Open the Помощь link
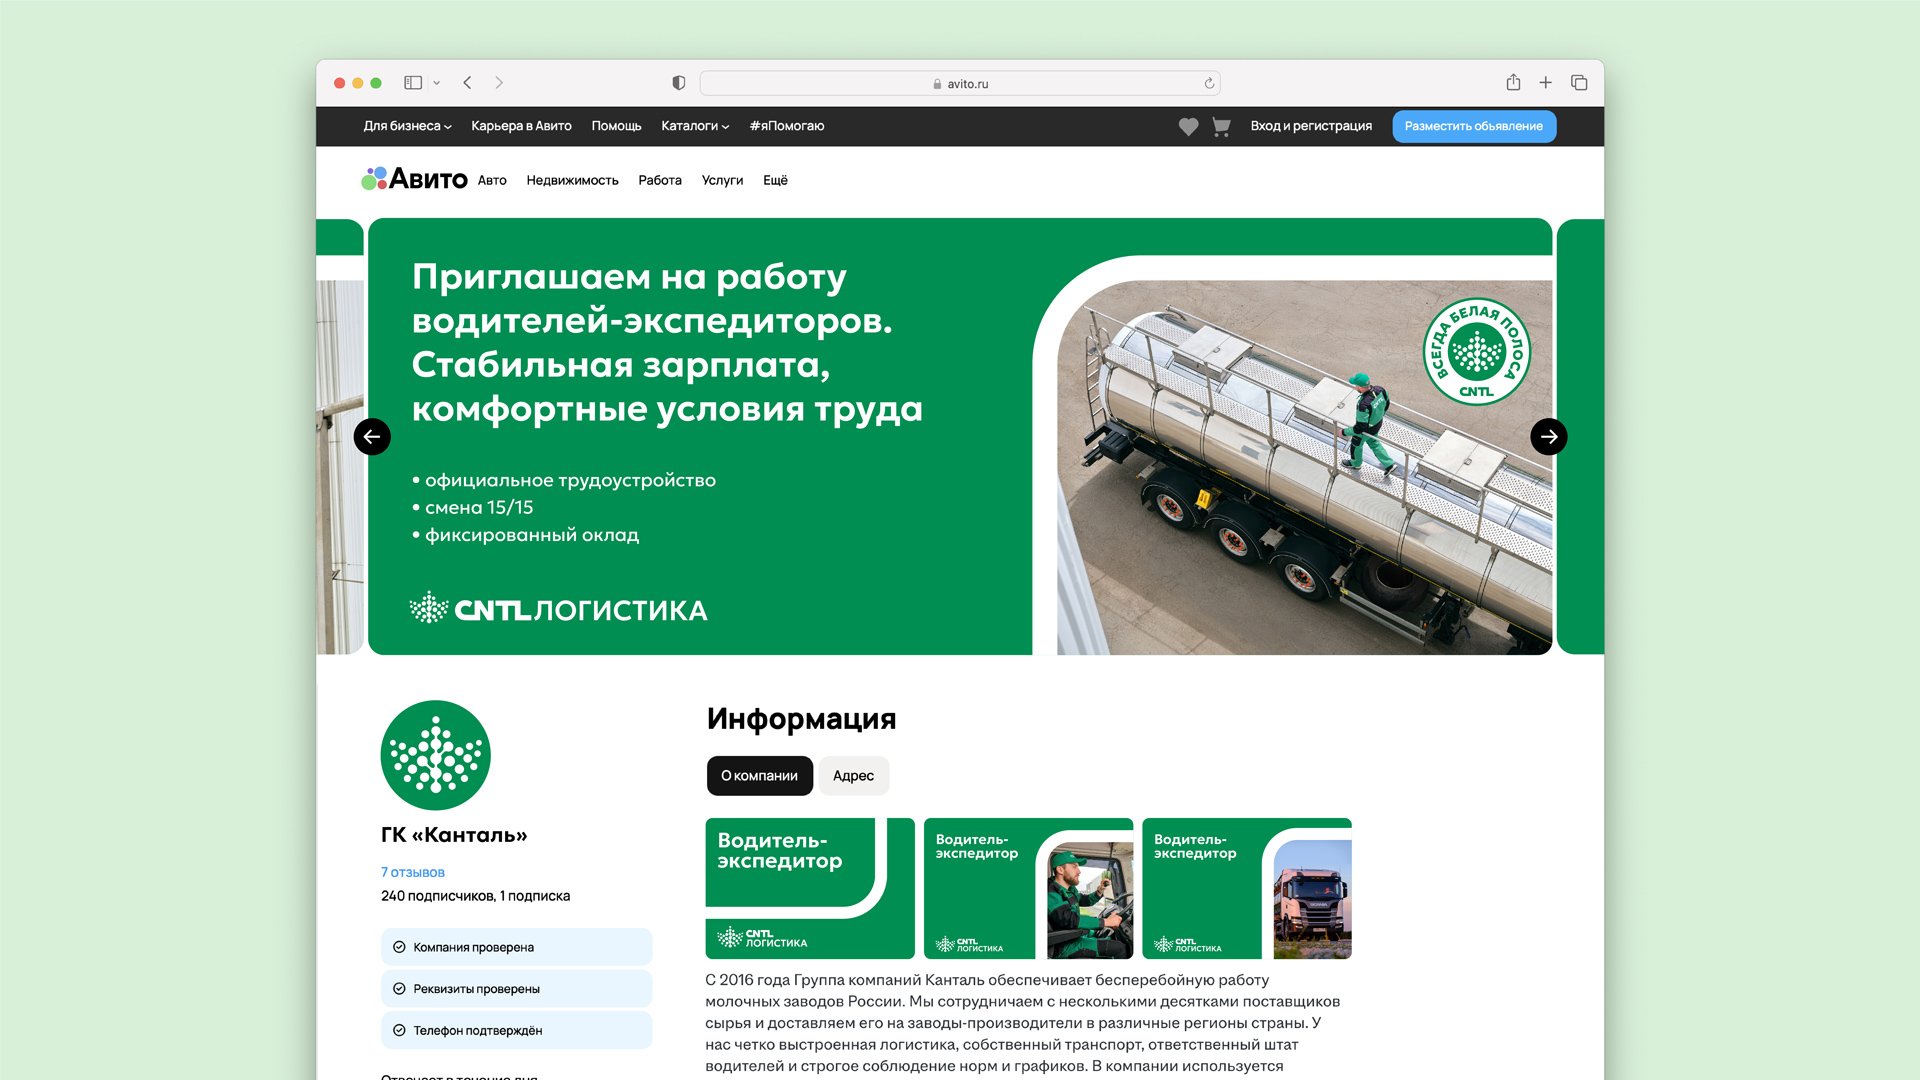The height and width of the screenshot is (1080, 1920). coord(616,126)
